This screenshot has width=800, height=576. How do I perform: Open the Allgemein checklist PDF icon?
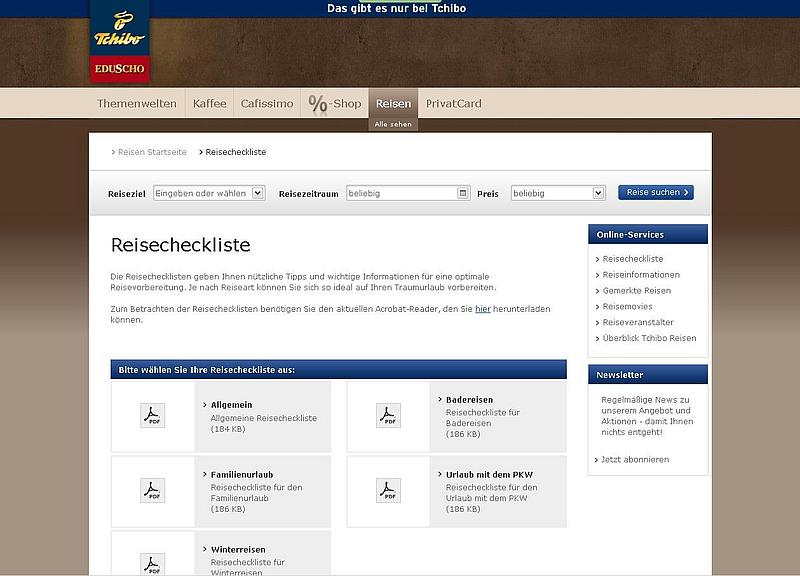click(x=153, y=415)
